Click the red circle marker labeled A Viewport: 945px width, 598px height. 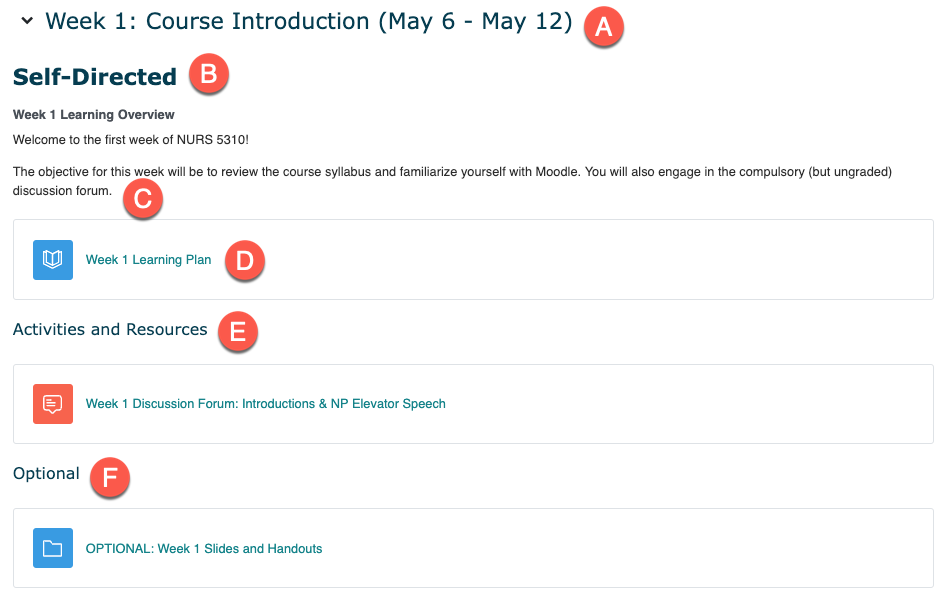603,27
